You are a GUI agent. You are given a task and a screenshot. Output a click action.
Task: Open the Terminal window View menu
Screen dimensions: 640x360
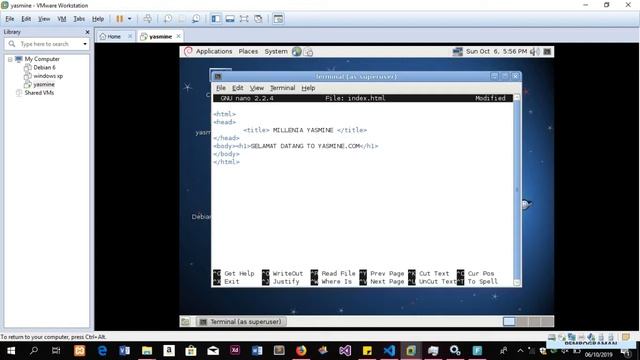pyautogui.click(x=257, y=88)
